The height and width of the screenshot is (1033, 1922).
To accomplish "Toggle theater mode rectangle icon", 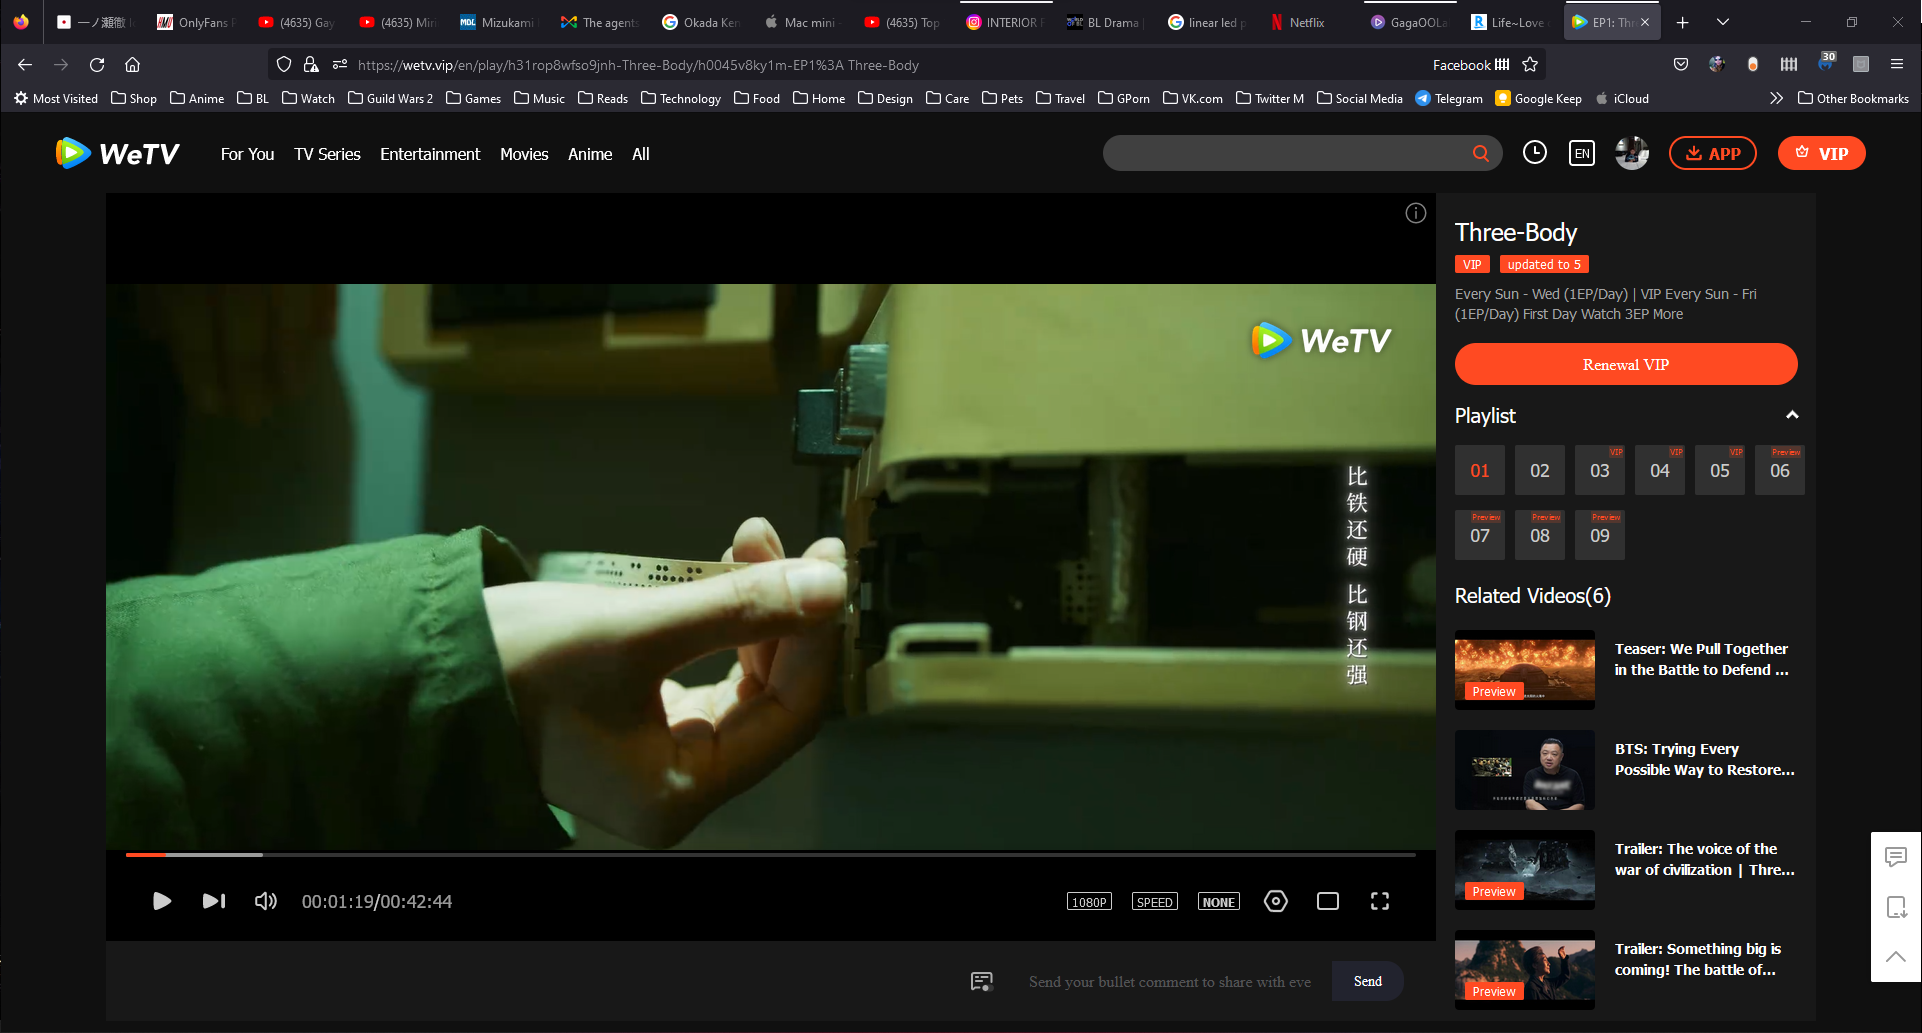I will [x=1327, y=901].
